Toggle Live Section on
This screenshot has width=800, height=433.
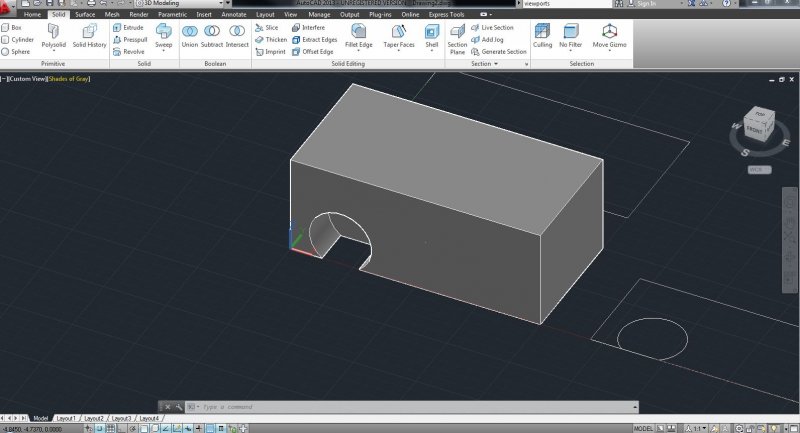pyautogui.click(x=492, y=28)
